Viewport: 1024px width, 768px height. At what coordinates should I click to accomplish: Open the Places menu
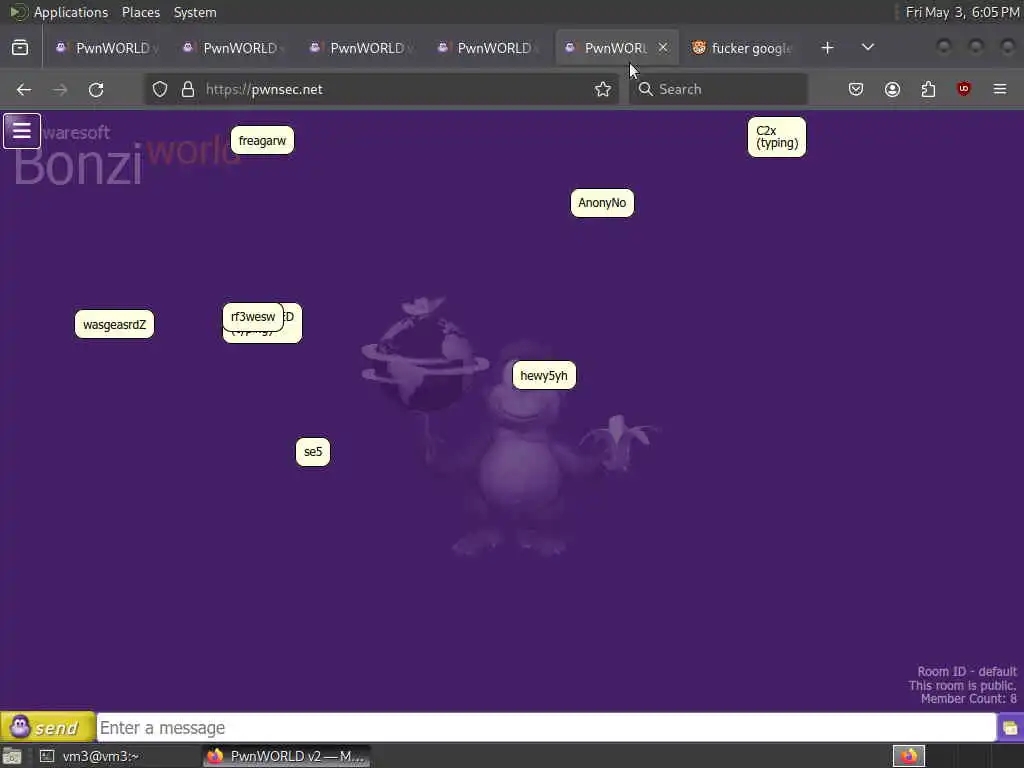[140, 12]
